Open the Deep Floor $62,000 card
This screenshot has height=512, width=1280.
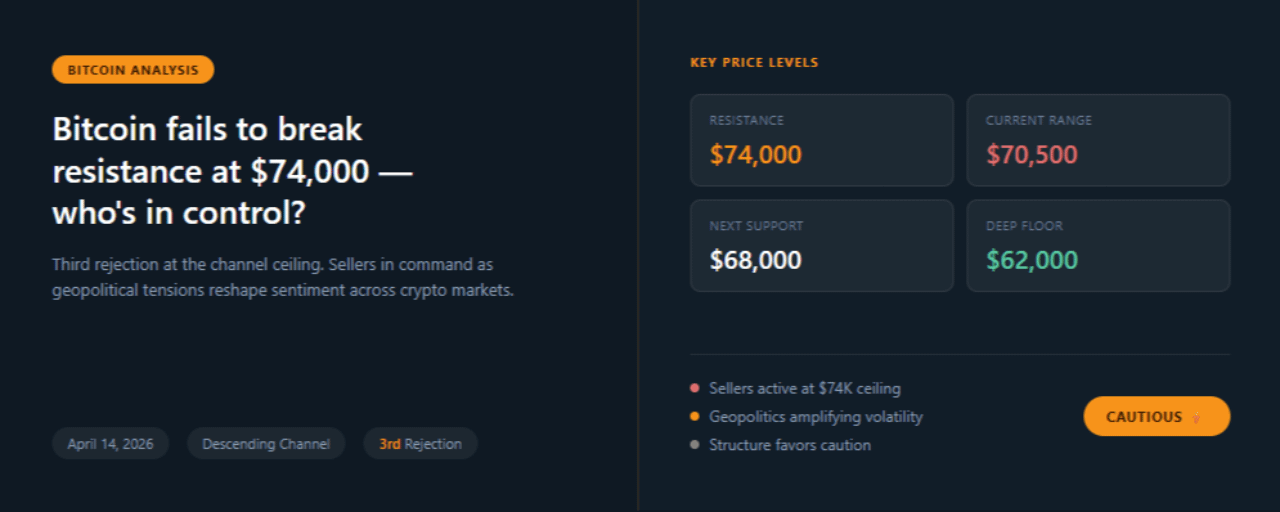click(1097, 246)
